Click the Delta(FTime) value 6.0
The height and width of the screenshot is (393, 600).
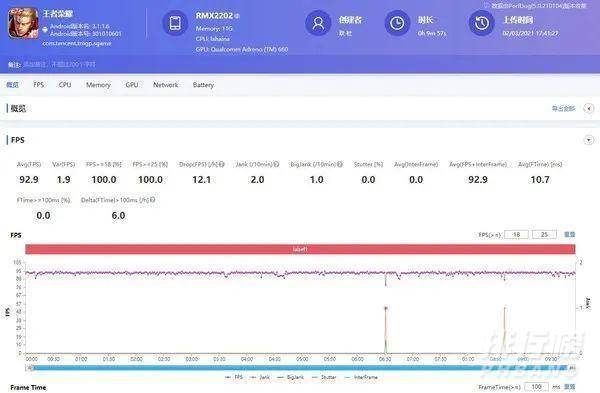118,215
